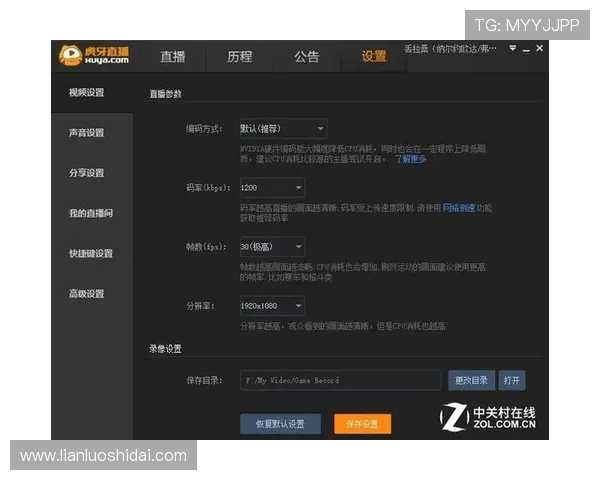Open 我的直播间 in the sidebar

(91, 213)
